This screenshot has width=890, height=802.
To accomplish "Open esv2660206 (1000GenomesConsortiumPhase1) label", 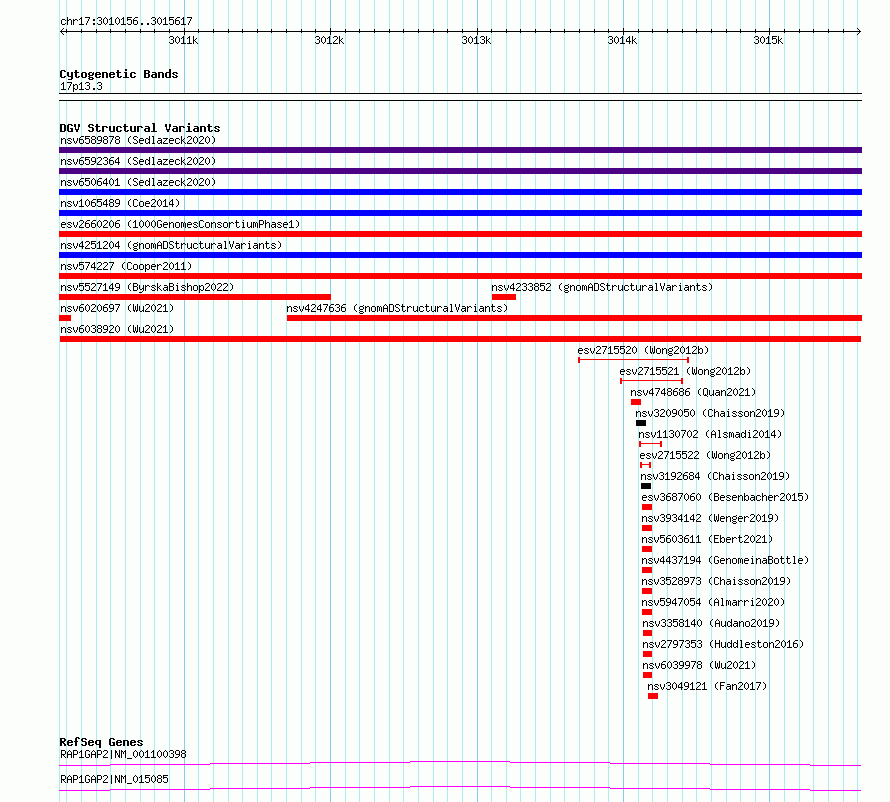I will (x=180, y=224).
